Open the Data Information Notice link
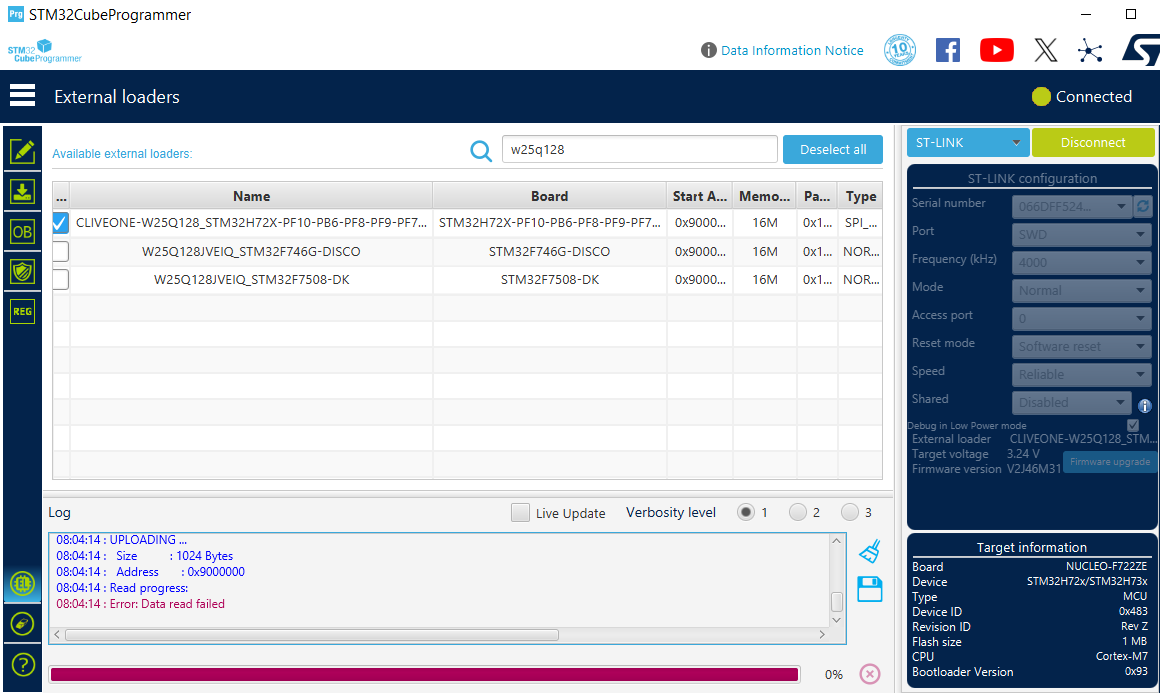 pyautogui.click(x=791, y=50)
